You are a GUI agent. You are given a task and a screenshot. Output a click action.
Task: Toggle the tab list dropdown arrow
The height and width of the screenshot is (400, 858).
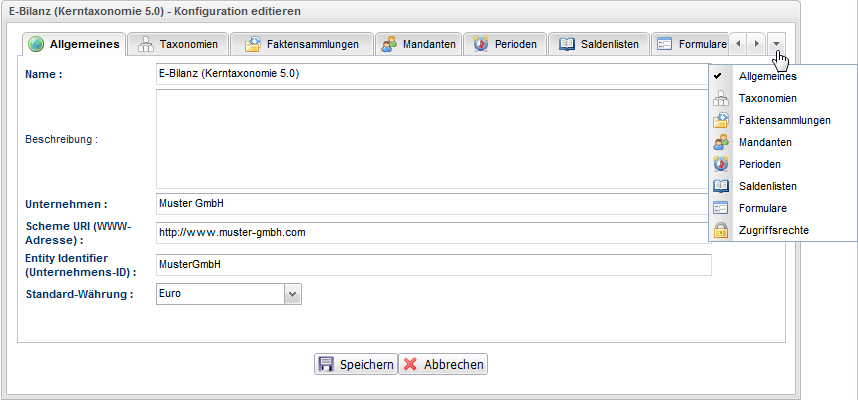776,44
